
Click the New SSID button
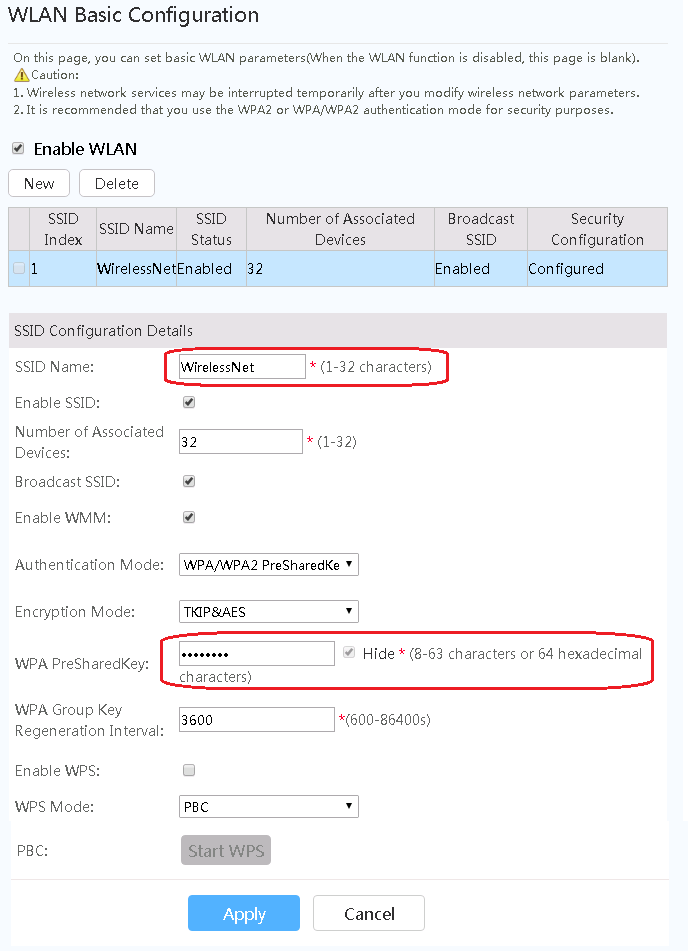(x=39, y=183)
